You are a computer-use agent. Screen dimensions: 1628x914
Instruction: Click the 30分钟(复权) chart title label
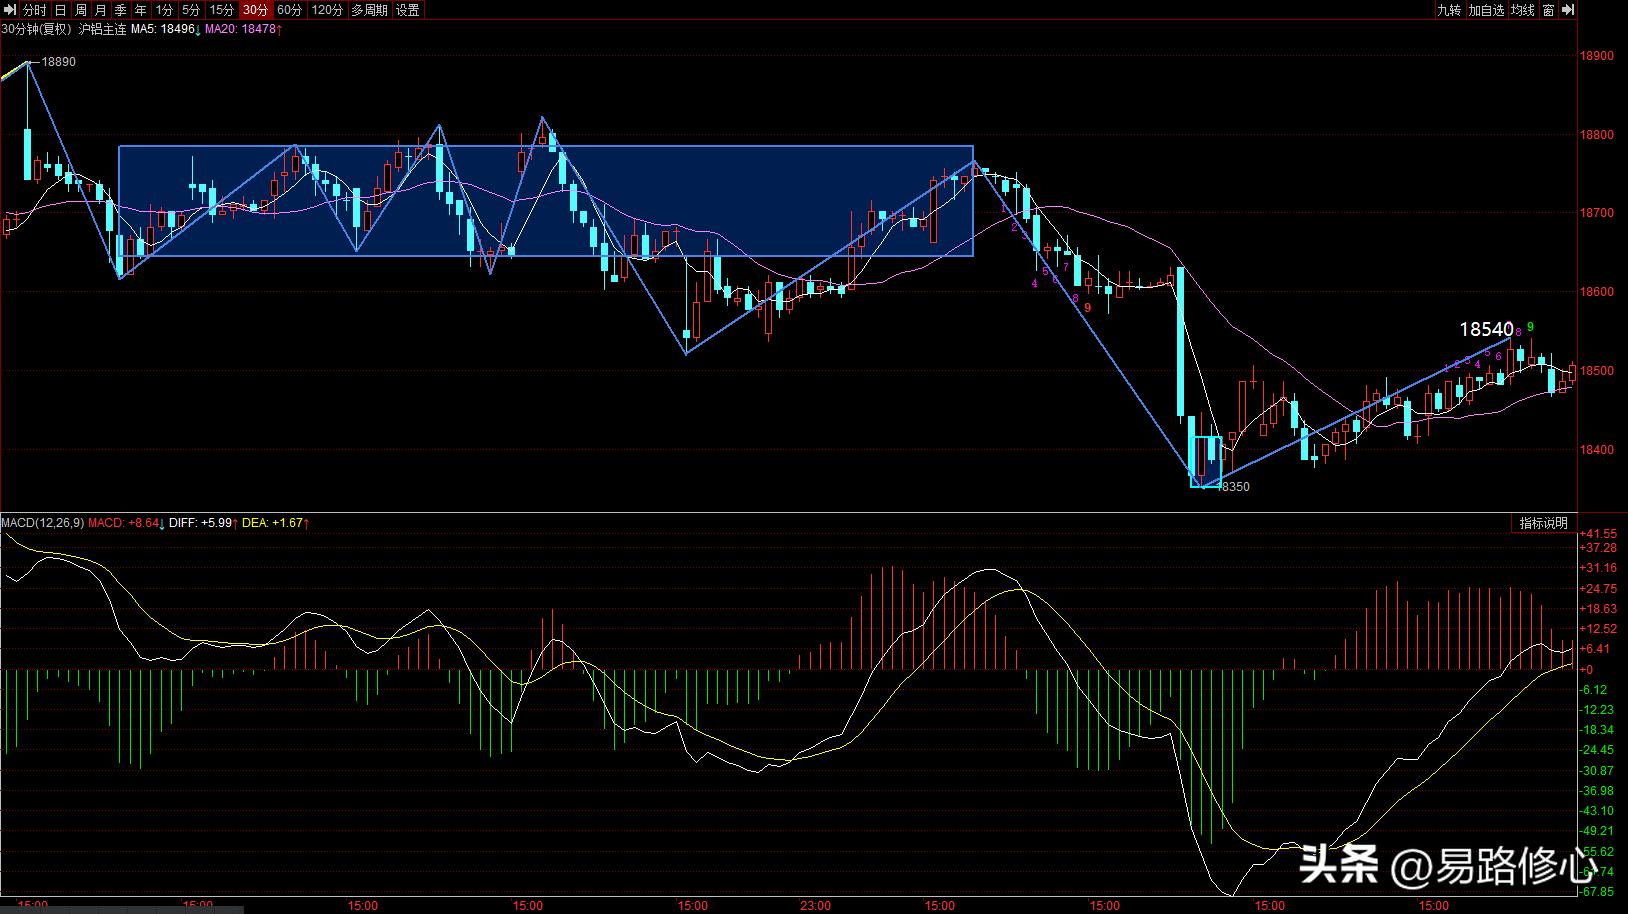pos(37,29)
